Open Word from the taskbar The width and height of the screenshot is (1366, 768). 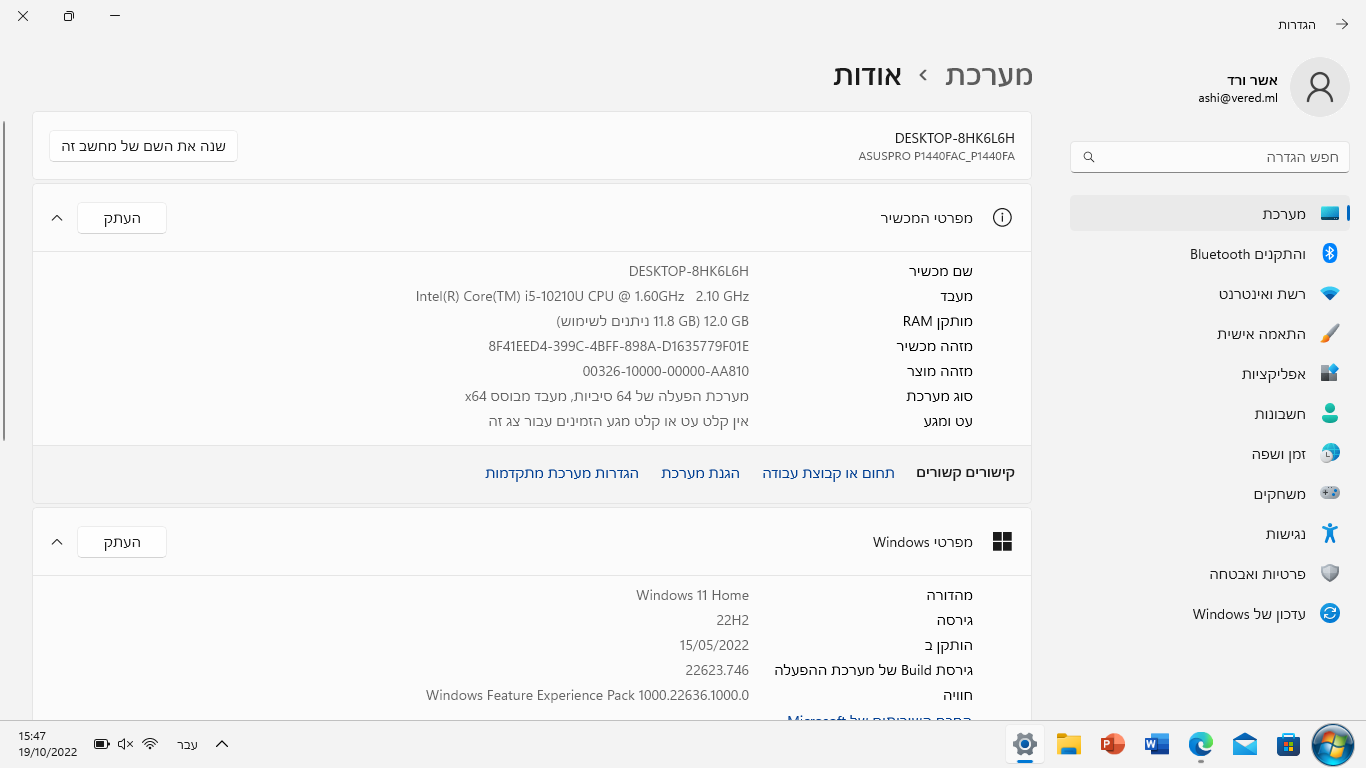pos(1156,744)
